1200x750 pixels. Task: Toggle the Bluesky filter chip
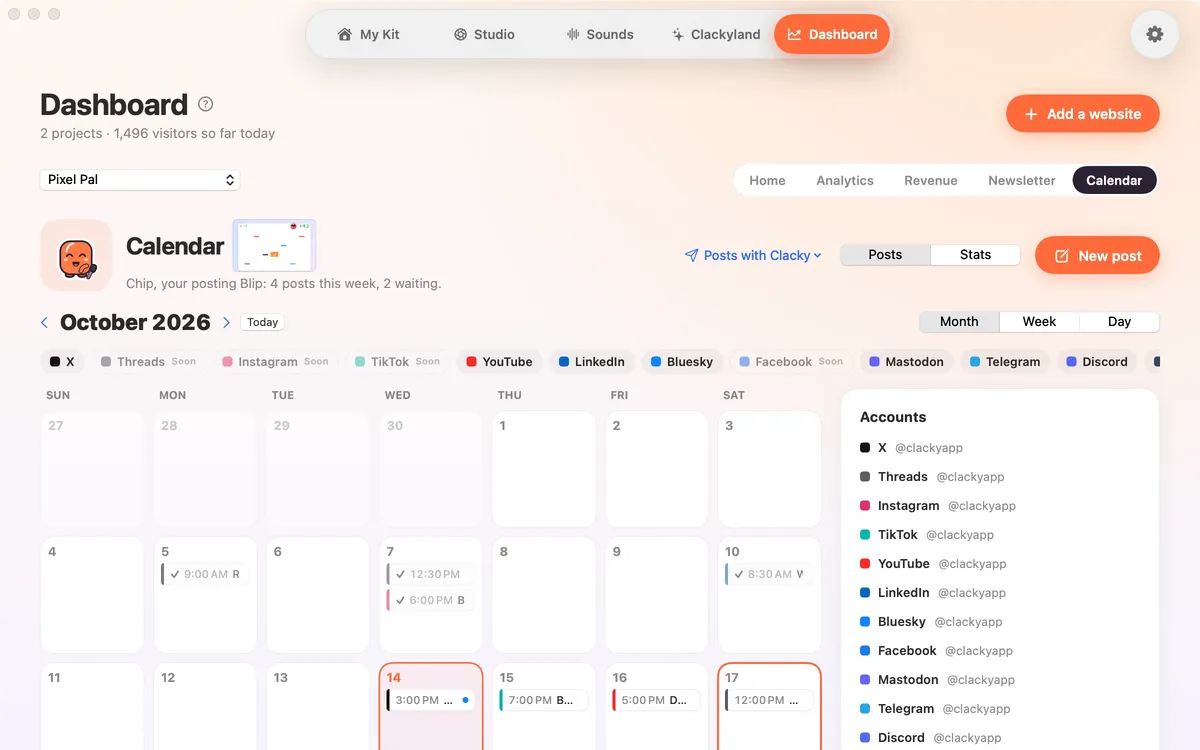(x=682, y=362)
